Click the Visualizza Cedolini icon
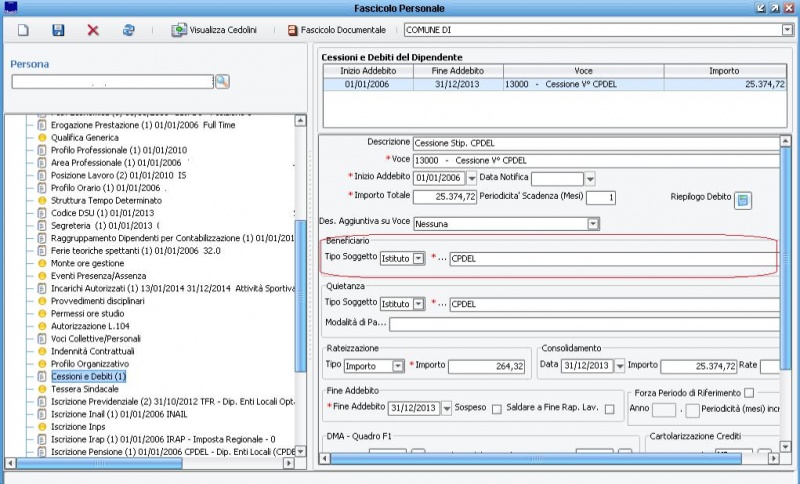 (x=181, y=31)
